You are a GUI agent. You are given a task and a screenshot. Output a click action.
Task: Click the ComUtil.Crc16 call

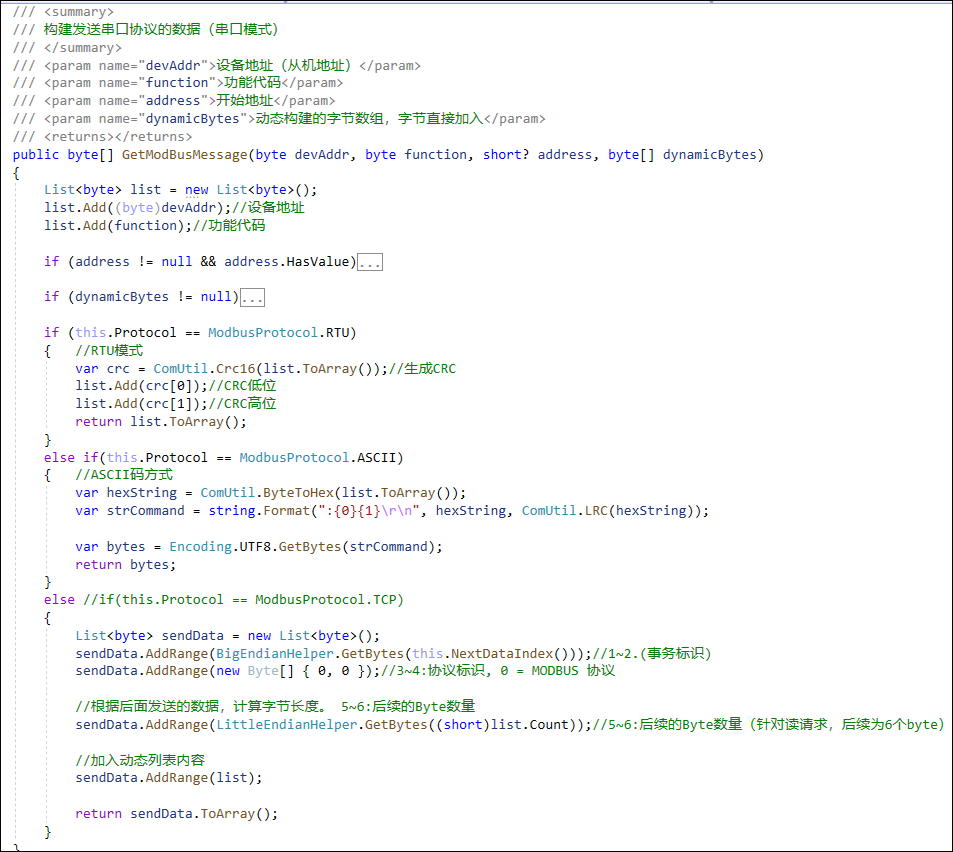(205, 369)
